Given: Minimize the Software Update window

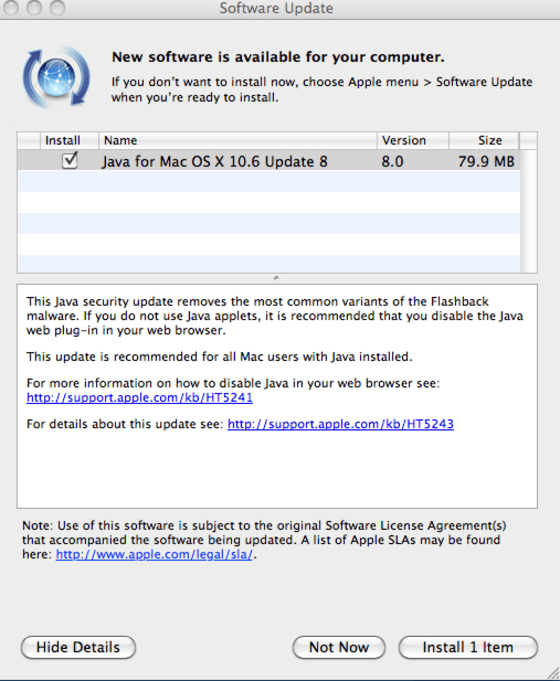Looking at the screenshot, I should coord(34,7).
